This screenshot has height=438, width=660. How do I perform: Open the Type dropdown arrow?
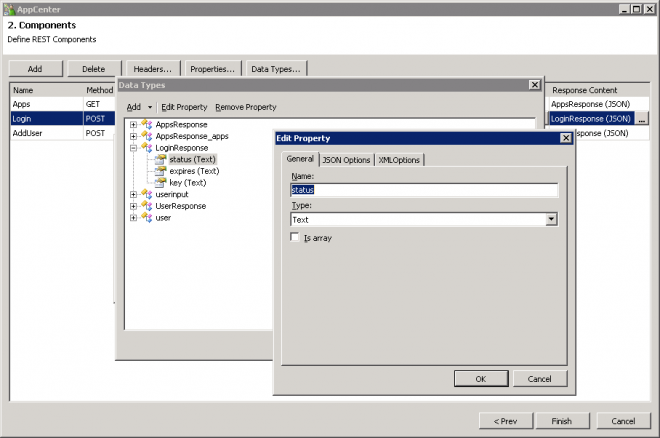[x=551, y=219]
